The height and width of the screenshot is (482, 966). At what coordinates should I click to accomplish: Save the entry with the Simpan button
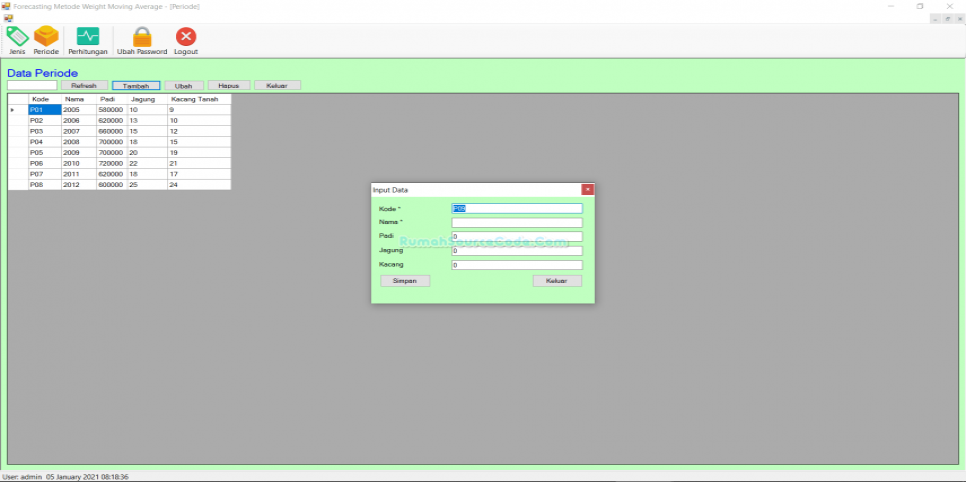(405, 281)
